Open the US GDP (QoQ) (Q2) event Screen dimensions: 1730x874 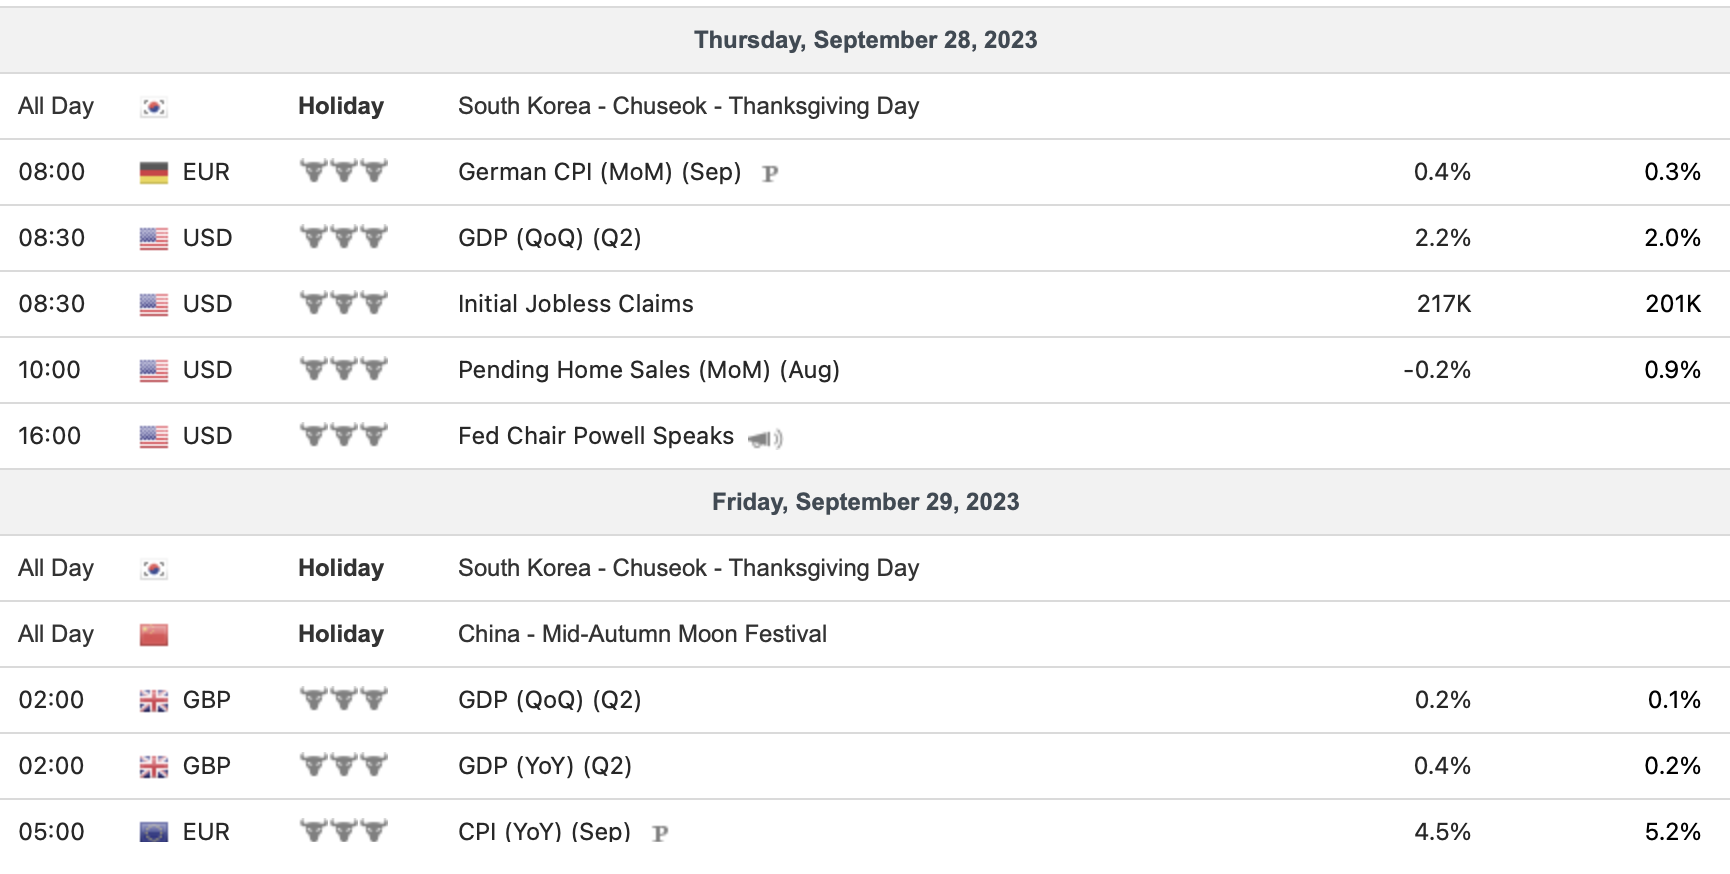[x=549, y=238]
